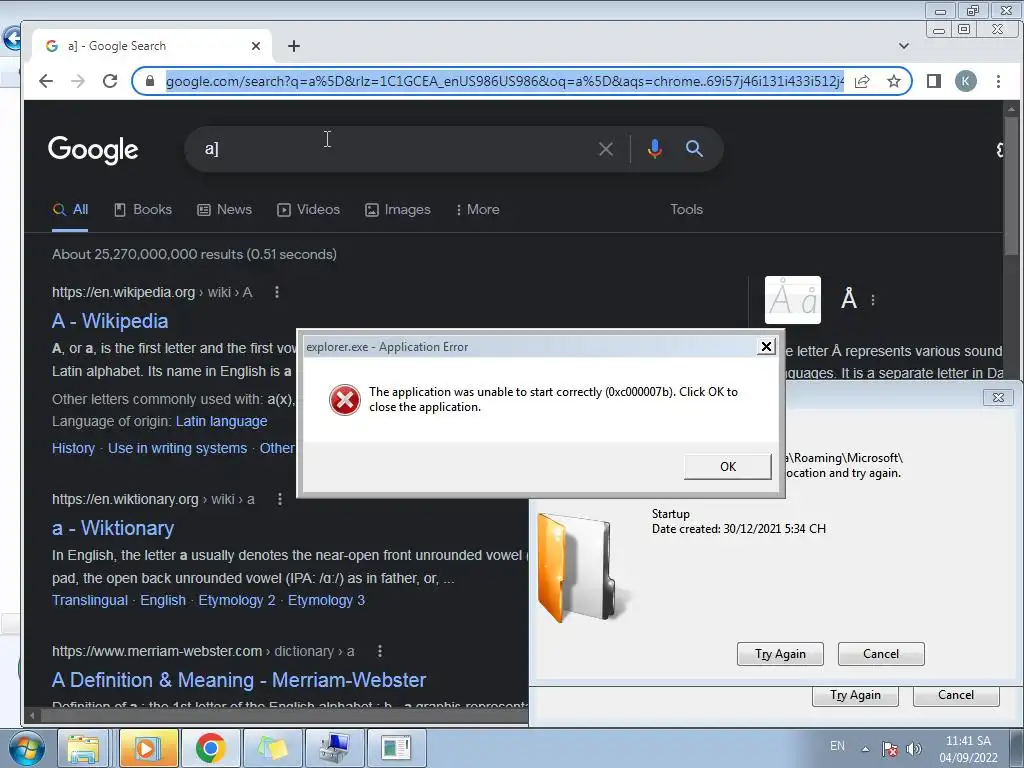Image resolution: width=1024 pixels, height=768 pixels.
Task: Start voice search with the microphone
Action: (x=654, y=149)
